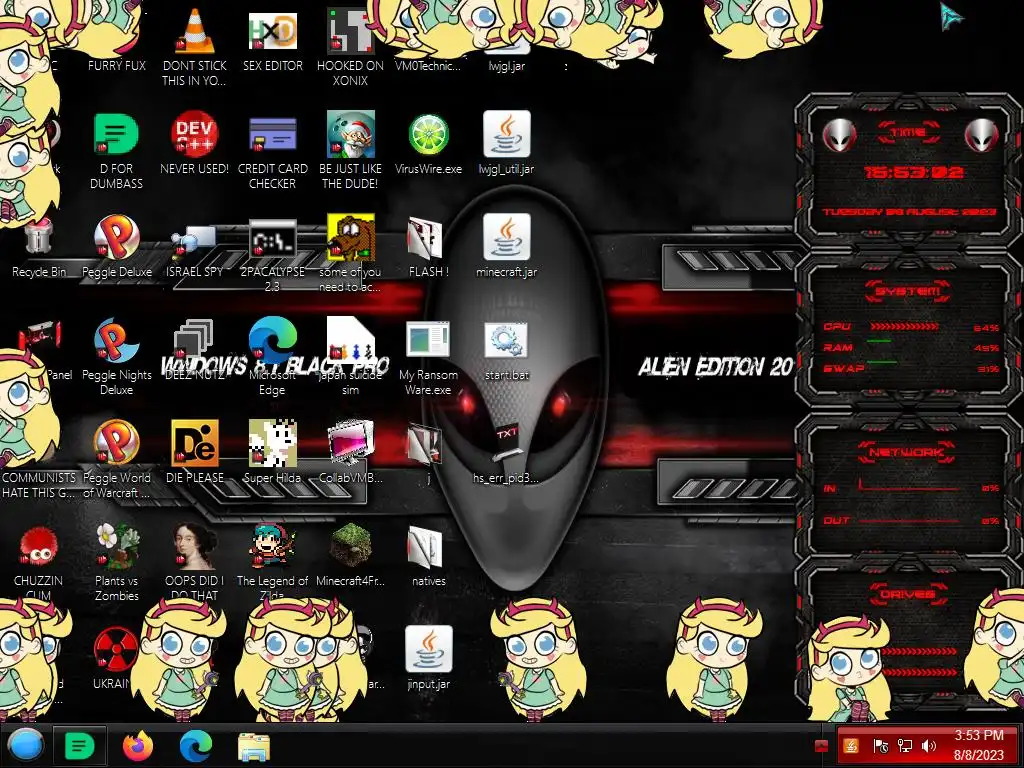Open the VLC cone desktop shortcut

[195, 31]
